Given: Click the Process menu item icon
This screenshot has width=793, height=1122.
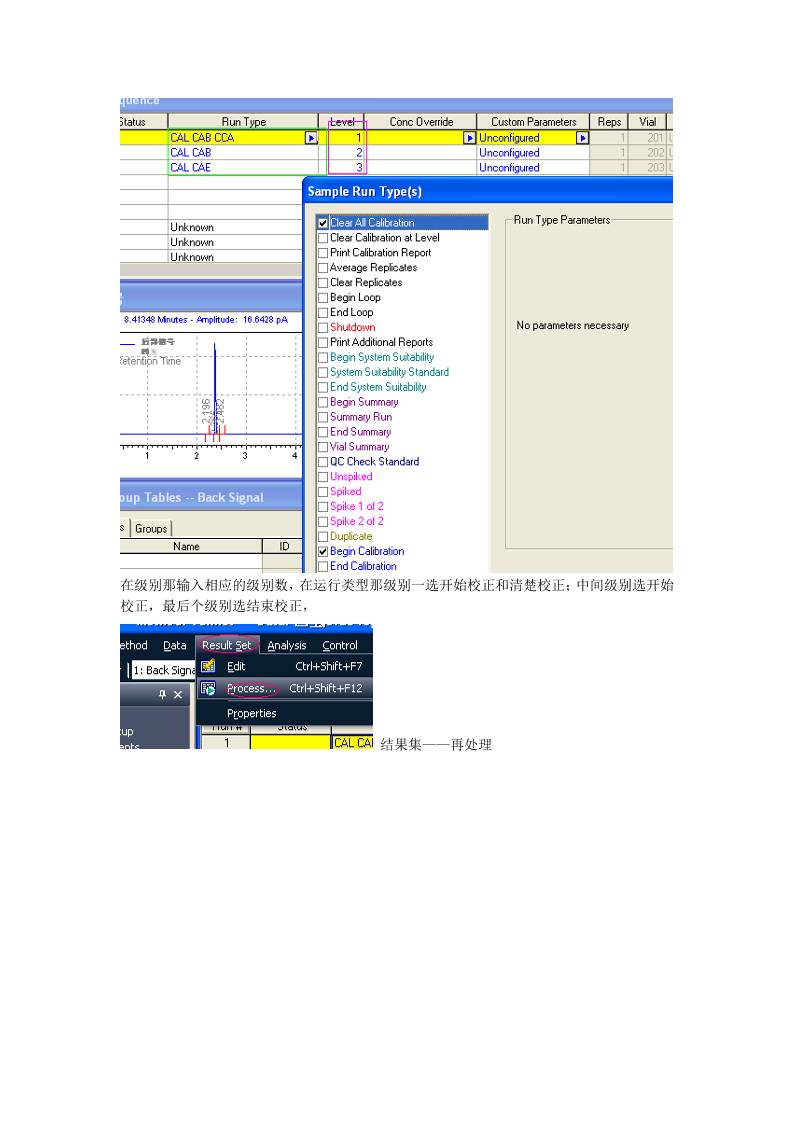Looking at the screenshot, I should click(x=208, y=689).
